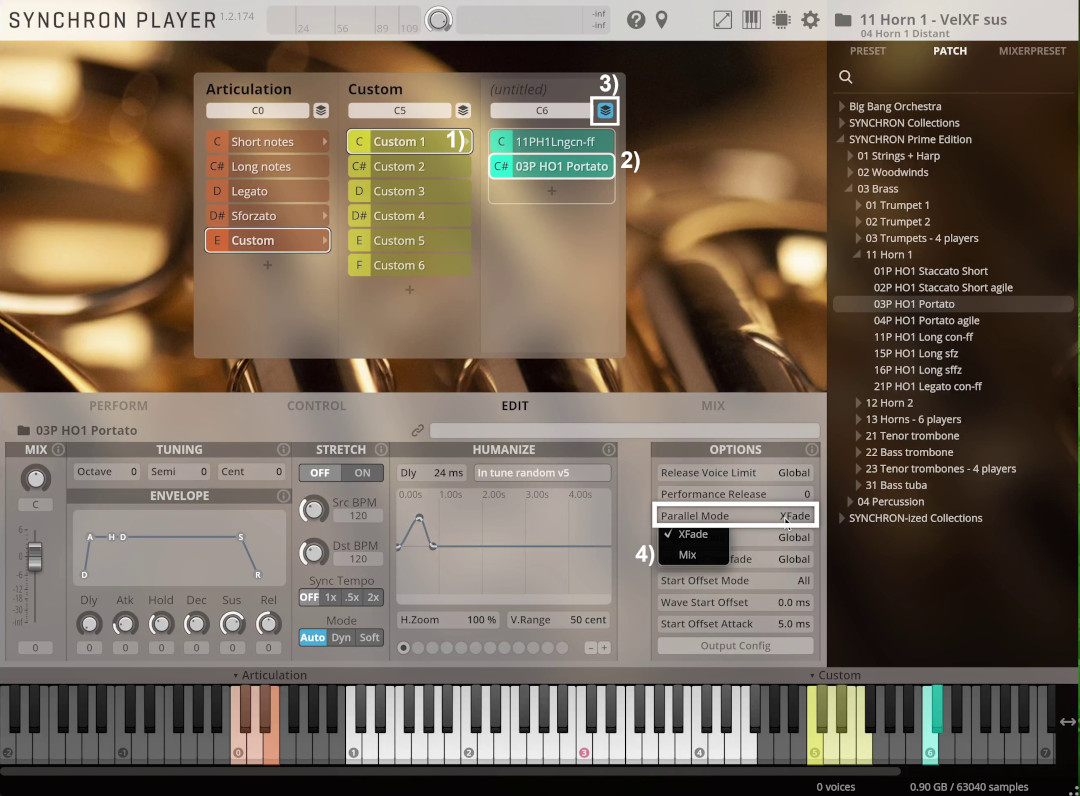Expand 12 Horn 2 folder
This screenshot has height=796, width=1080.
[858, 403]
